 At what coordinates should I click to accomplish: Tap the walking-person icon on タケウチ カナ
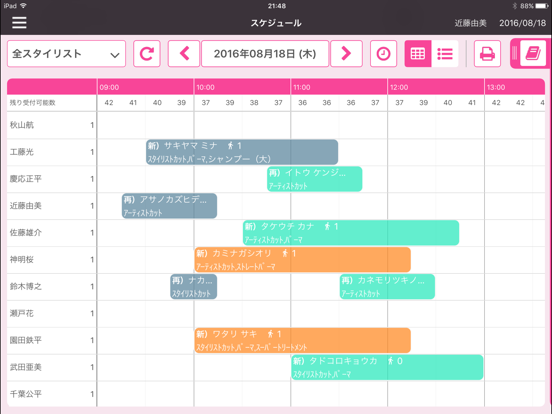[327, 226]
